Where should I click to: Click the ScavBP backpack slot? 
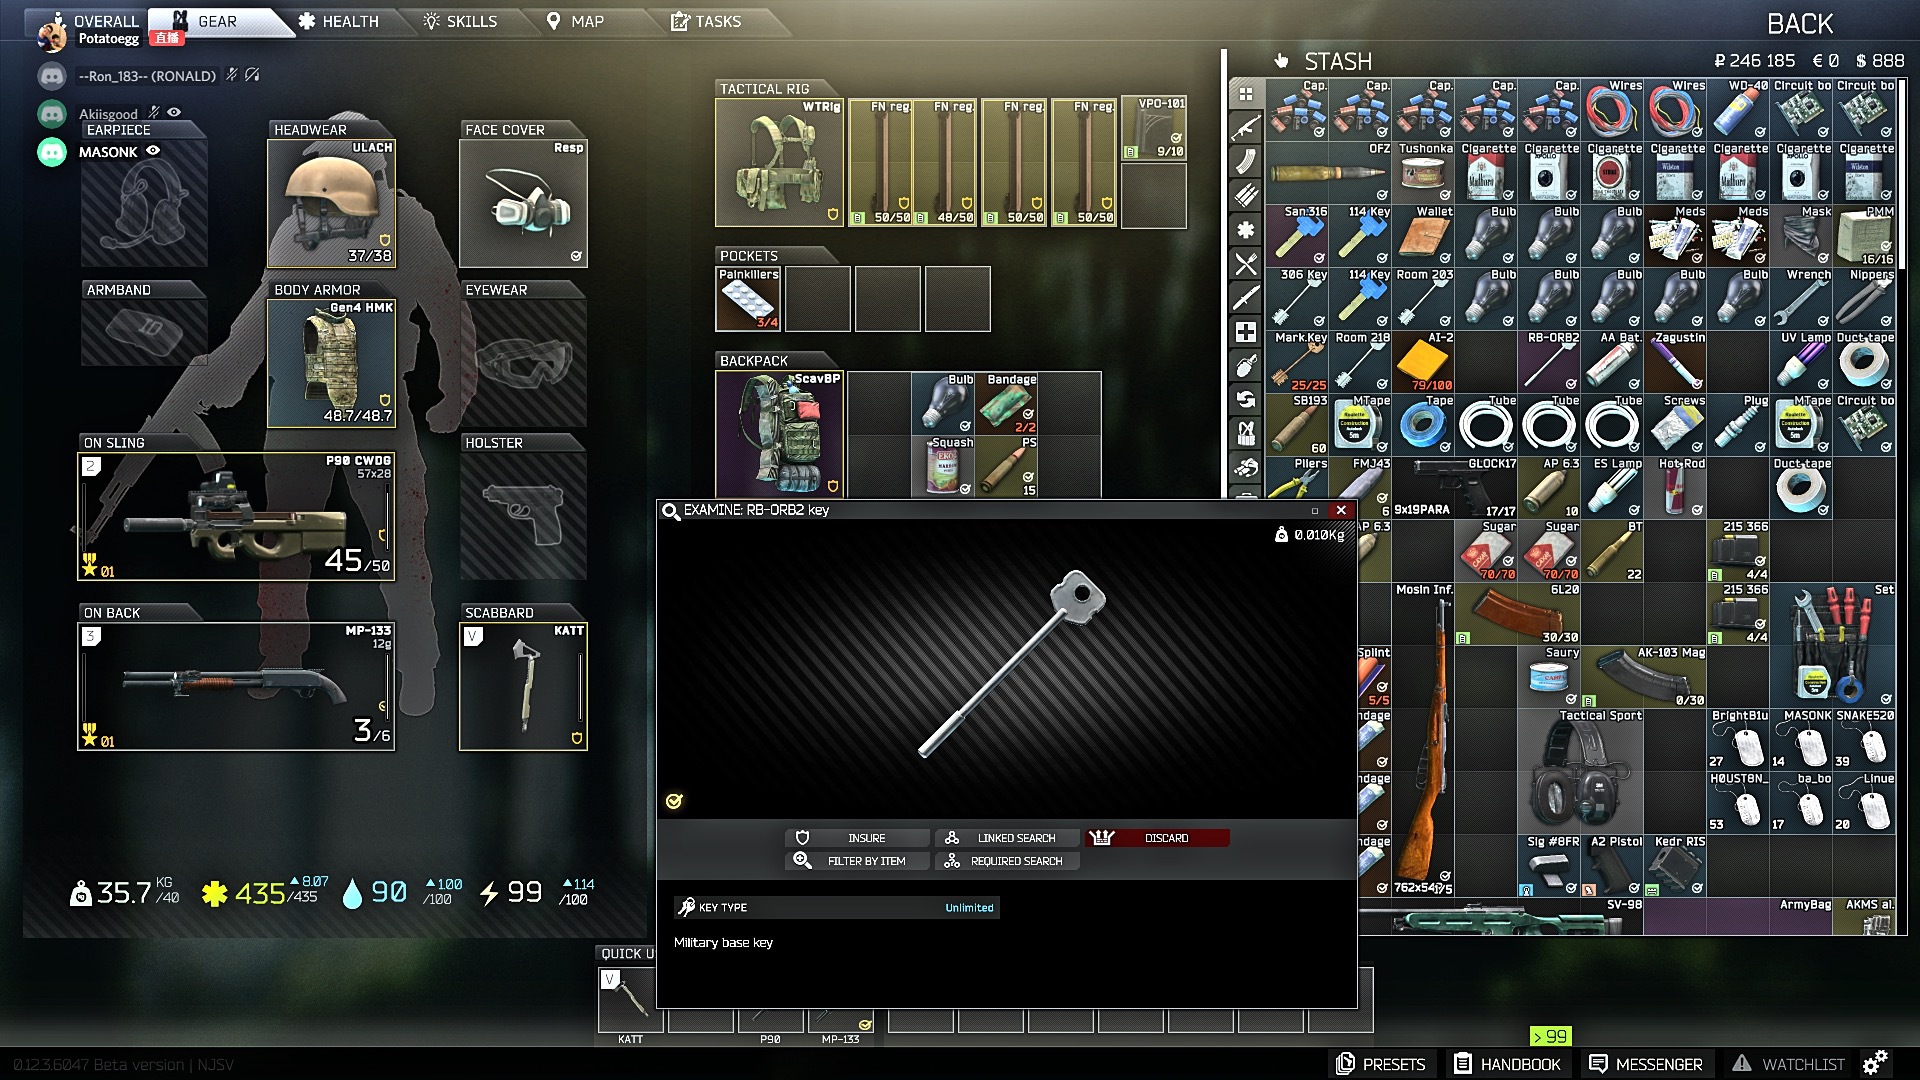pos(779,433)
